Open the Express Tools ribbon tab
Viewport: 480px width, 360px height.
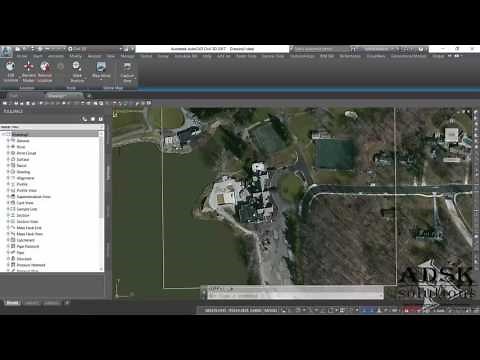(x=273, y=56)
